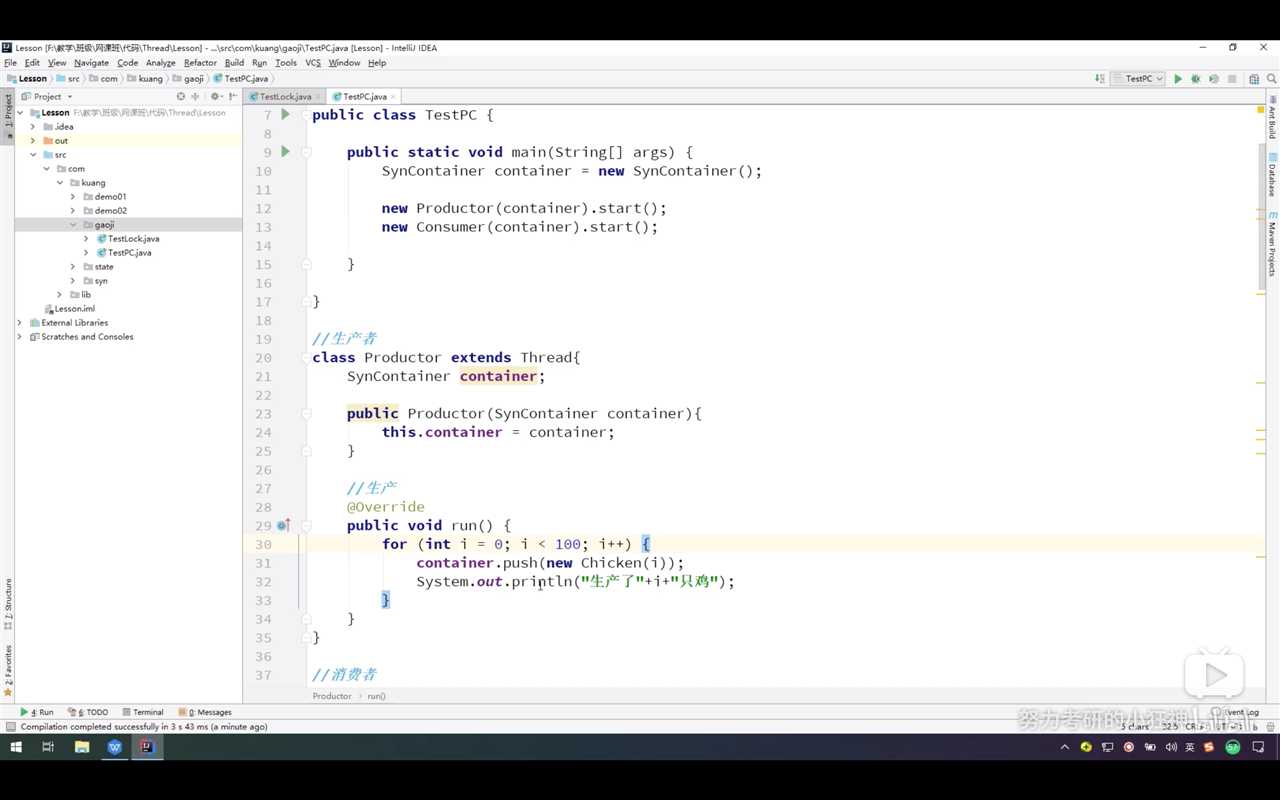Open the Database side panel
The image size is (1280, 800).
1273,174
